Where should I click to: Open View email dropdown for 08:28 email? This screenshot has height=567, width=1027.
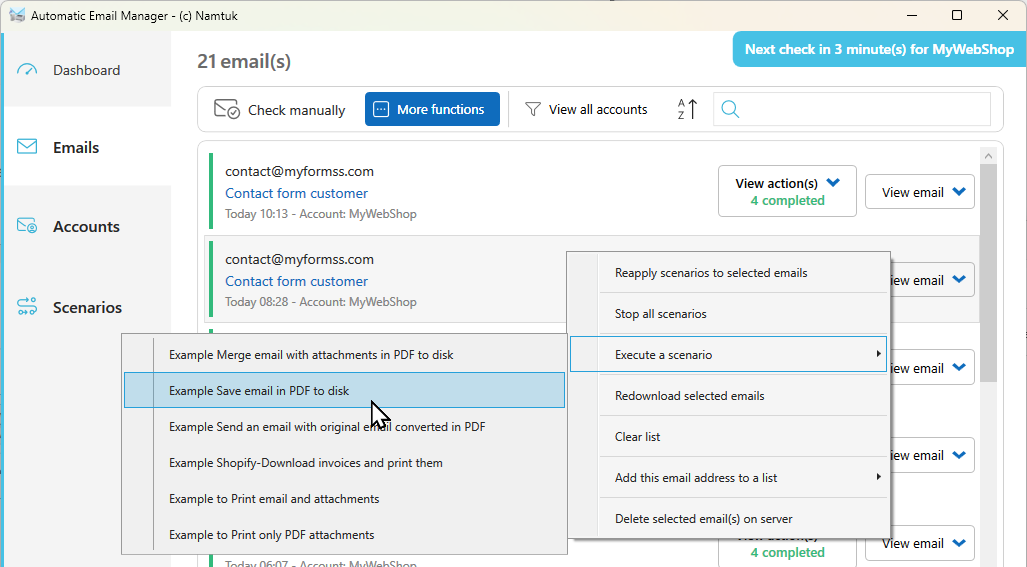933,280
